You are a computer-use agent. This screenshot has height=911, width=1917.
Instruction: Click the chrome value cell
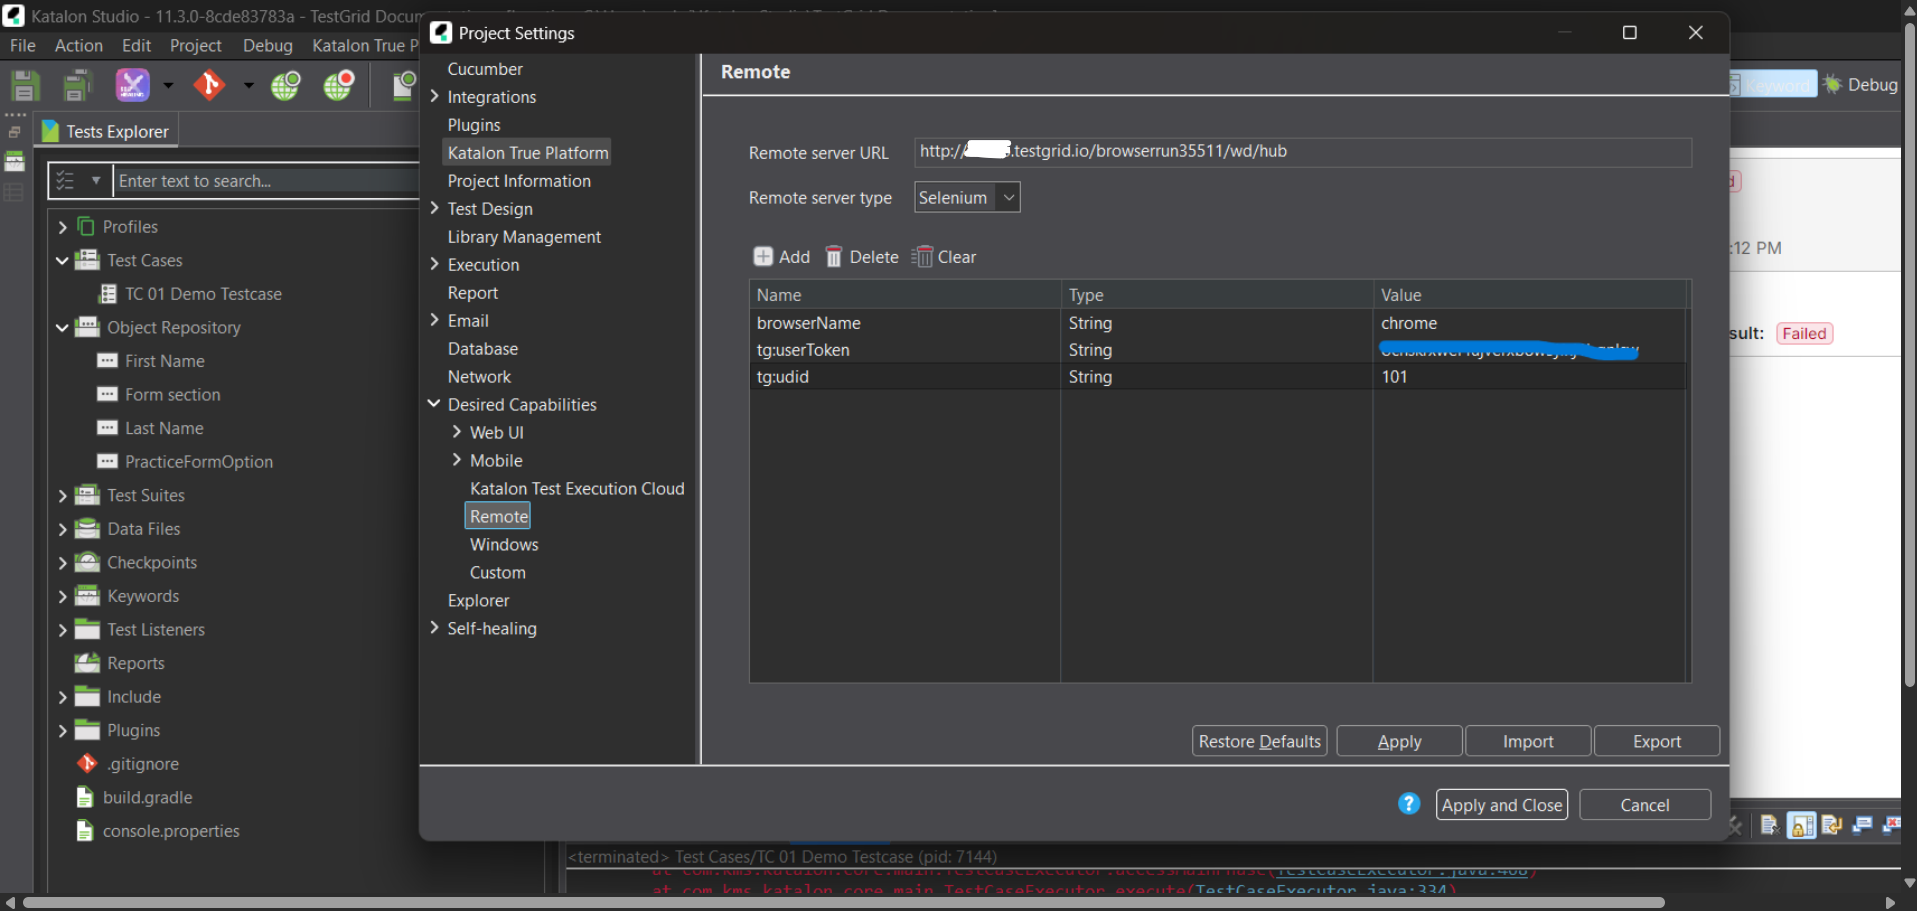[1528, 323]
